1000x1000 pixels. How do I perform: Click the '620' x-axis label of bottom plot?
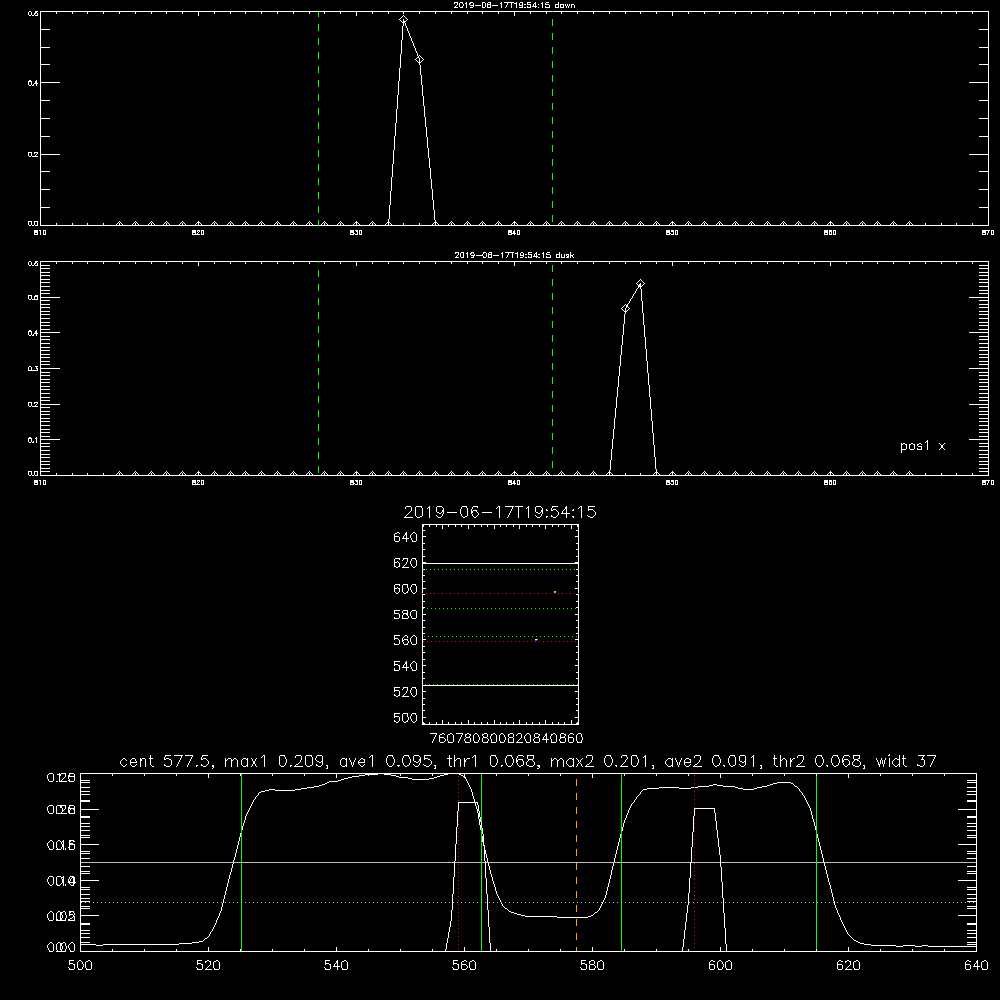coord(848,966)
